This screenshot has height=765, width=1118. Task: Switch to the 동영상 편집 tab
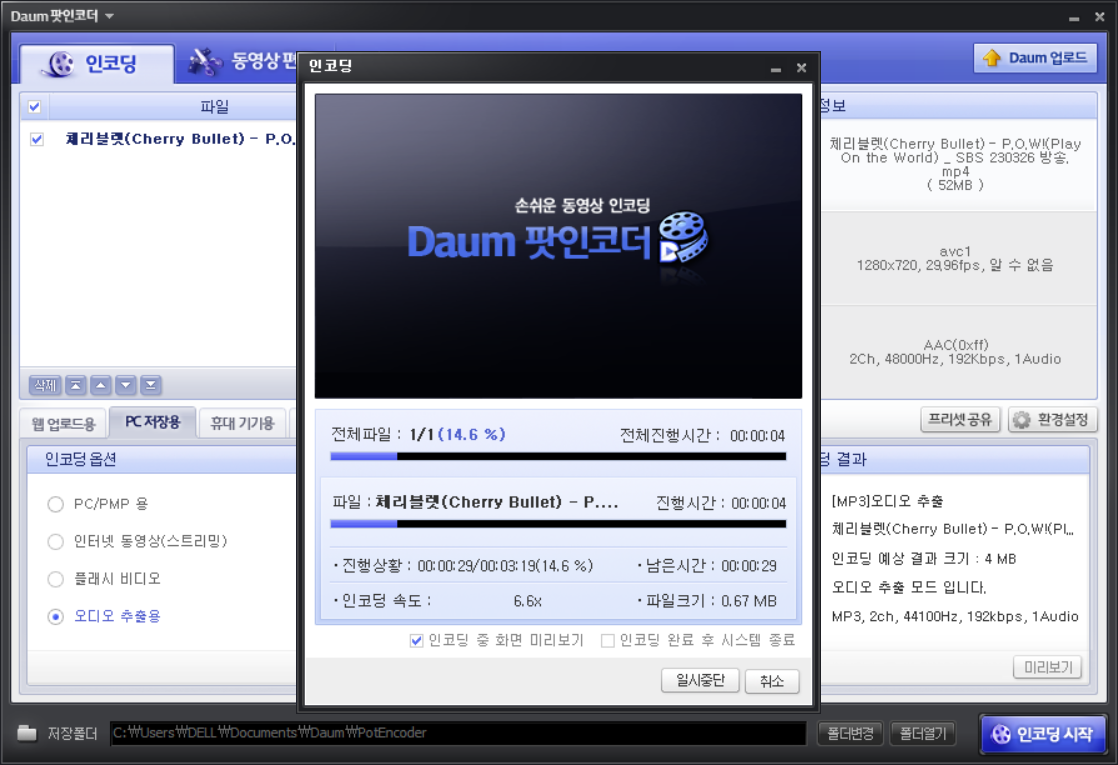(242, 61)
